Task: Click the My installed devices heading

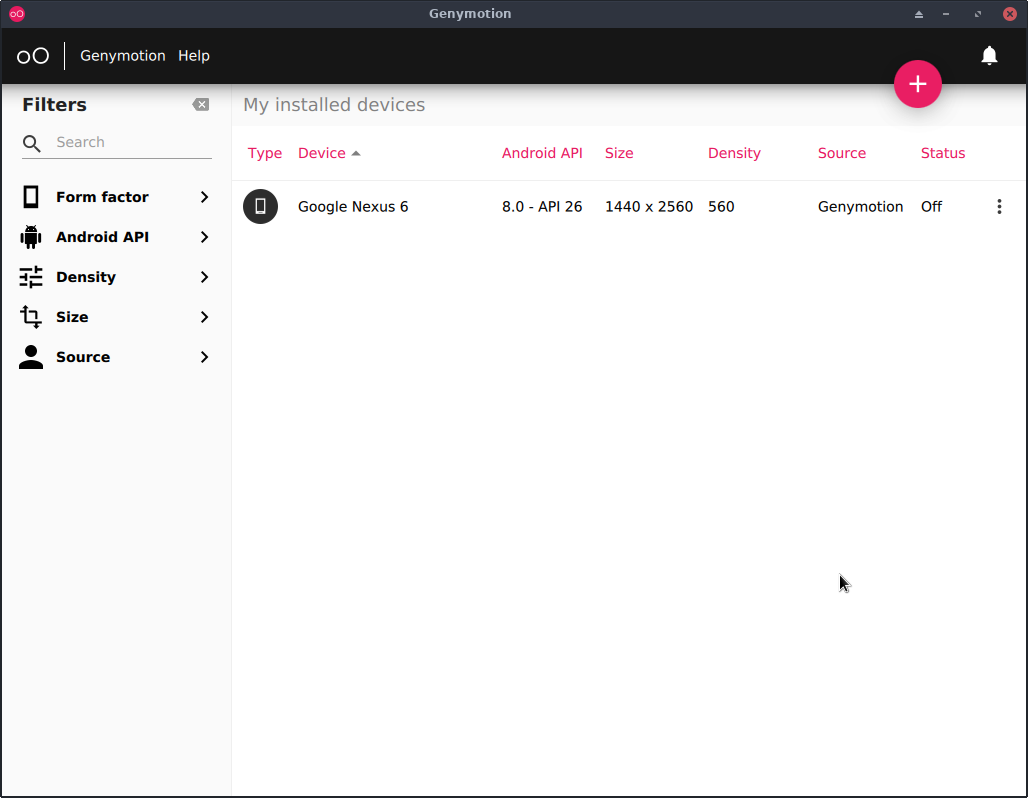Action: tap(334, 105)
